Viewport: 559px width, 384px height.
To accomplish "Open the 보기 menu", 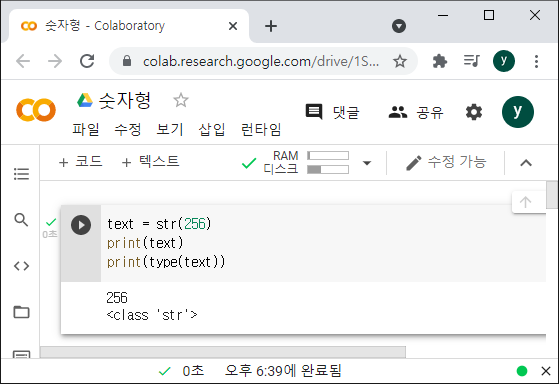I will (170, 129).
